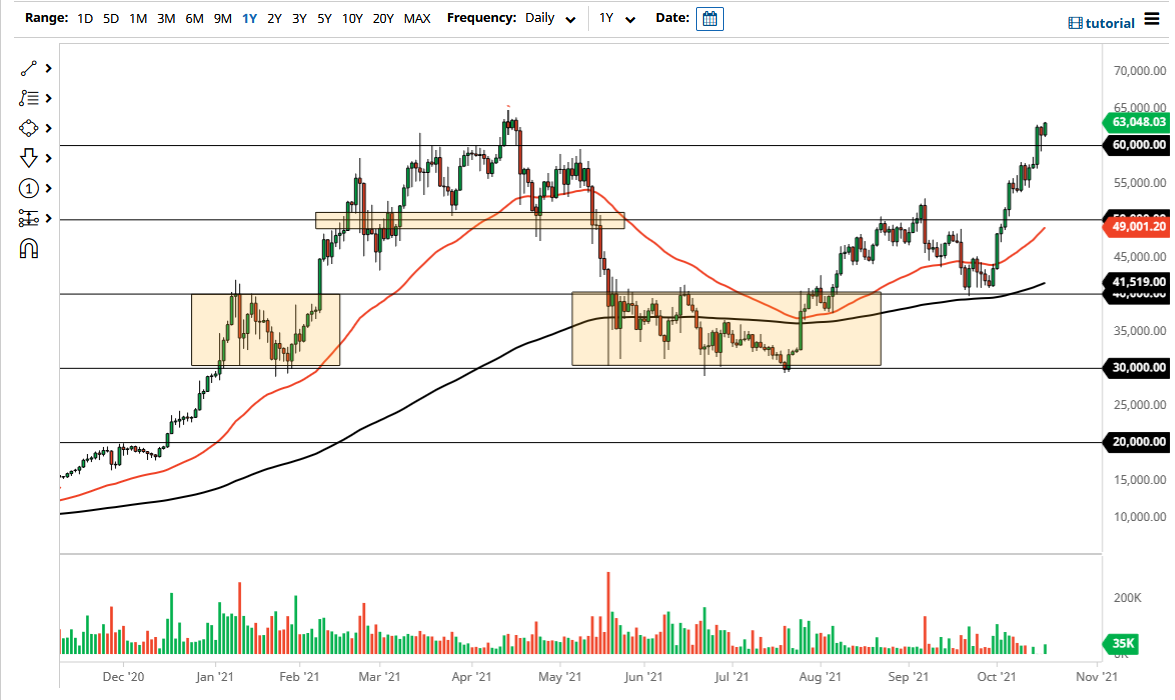
Task: Switch Range to 1D
Action: pyautogui.click(x=85, y=18)
